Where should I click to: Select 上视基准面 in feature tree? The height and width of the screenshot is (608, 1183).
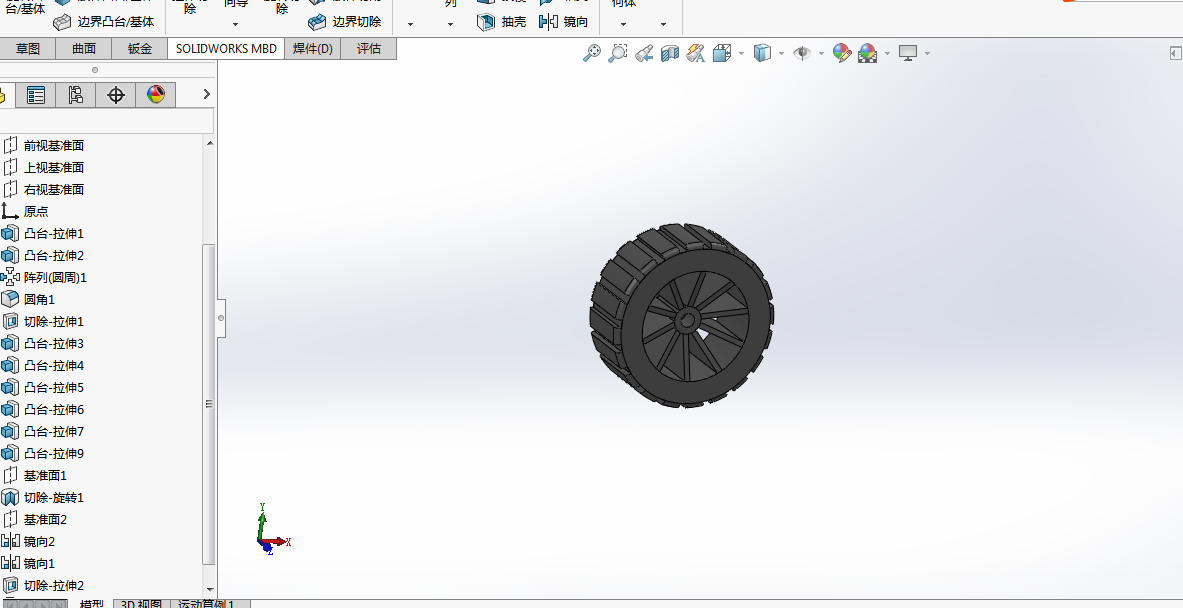click(54, 167)
